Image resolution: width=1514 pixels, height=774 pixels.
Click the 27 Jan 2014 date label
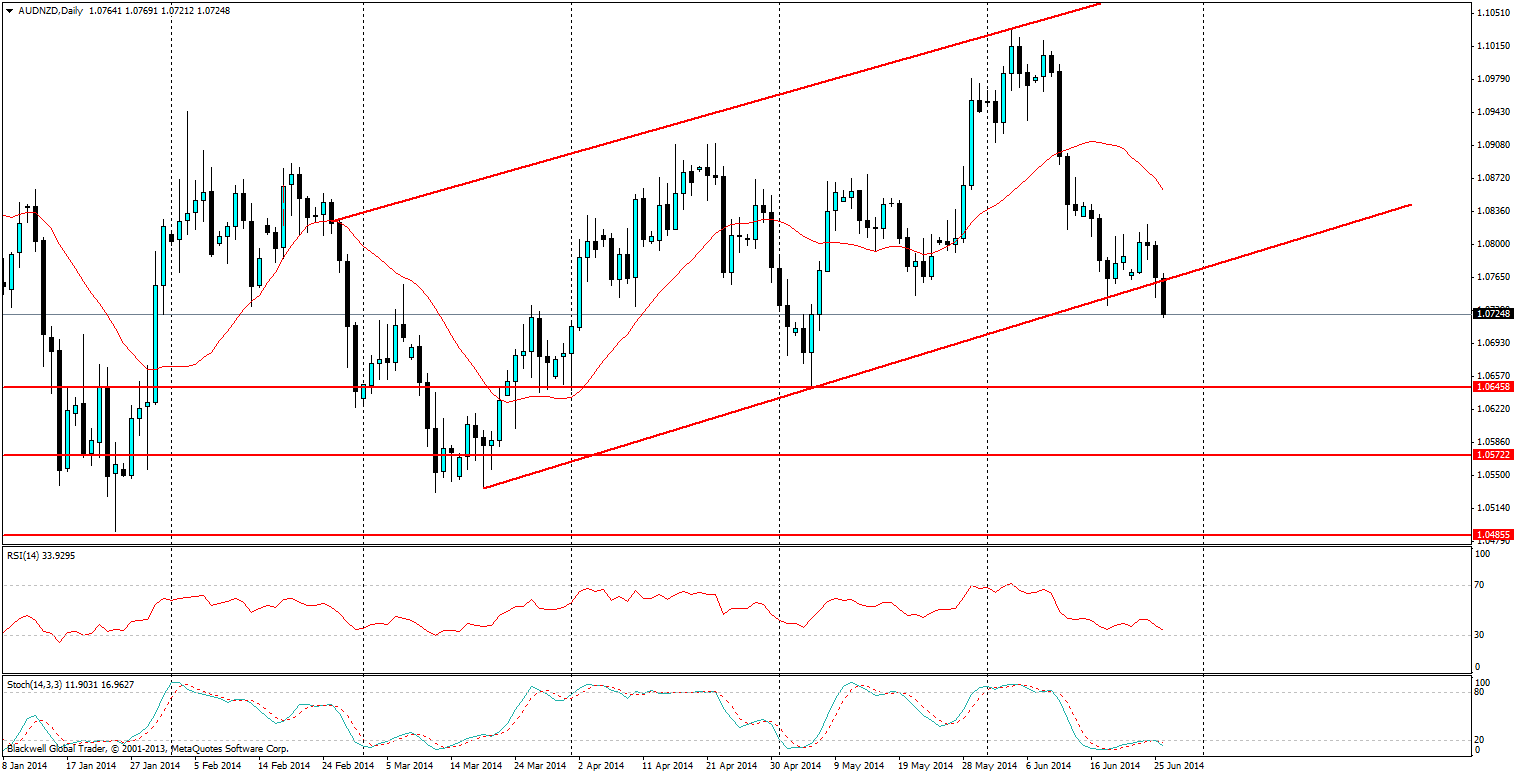pos(155,766)
